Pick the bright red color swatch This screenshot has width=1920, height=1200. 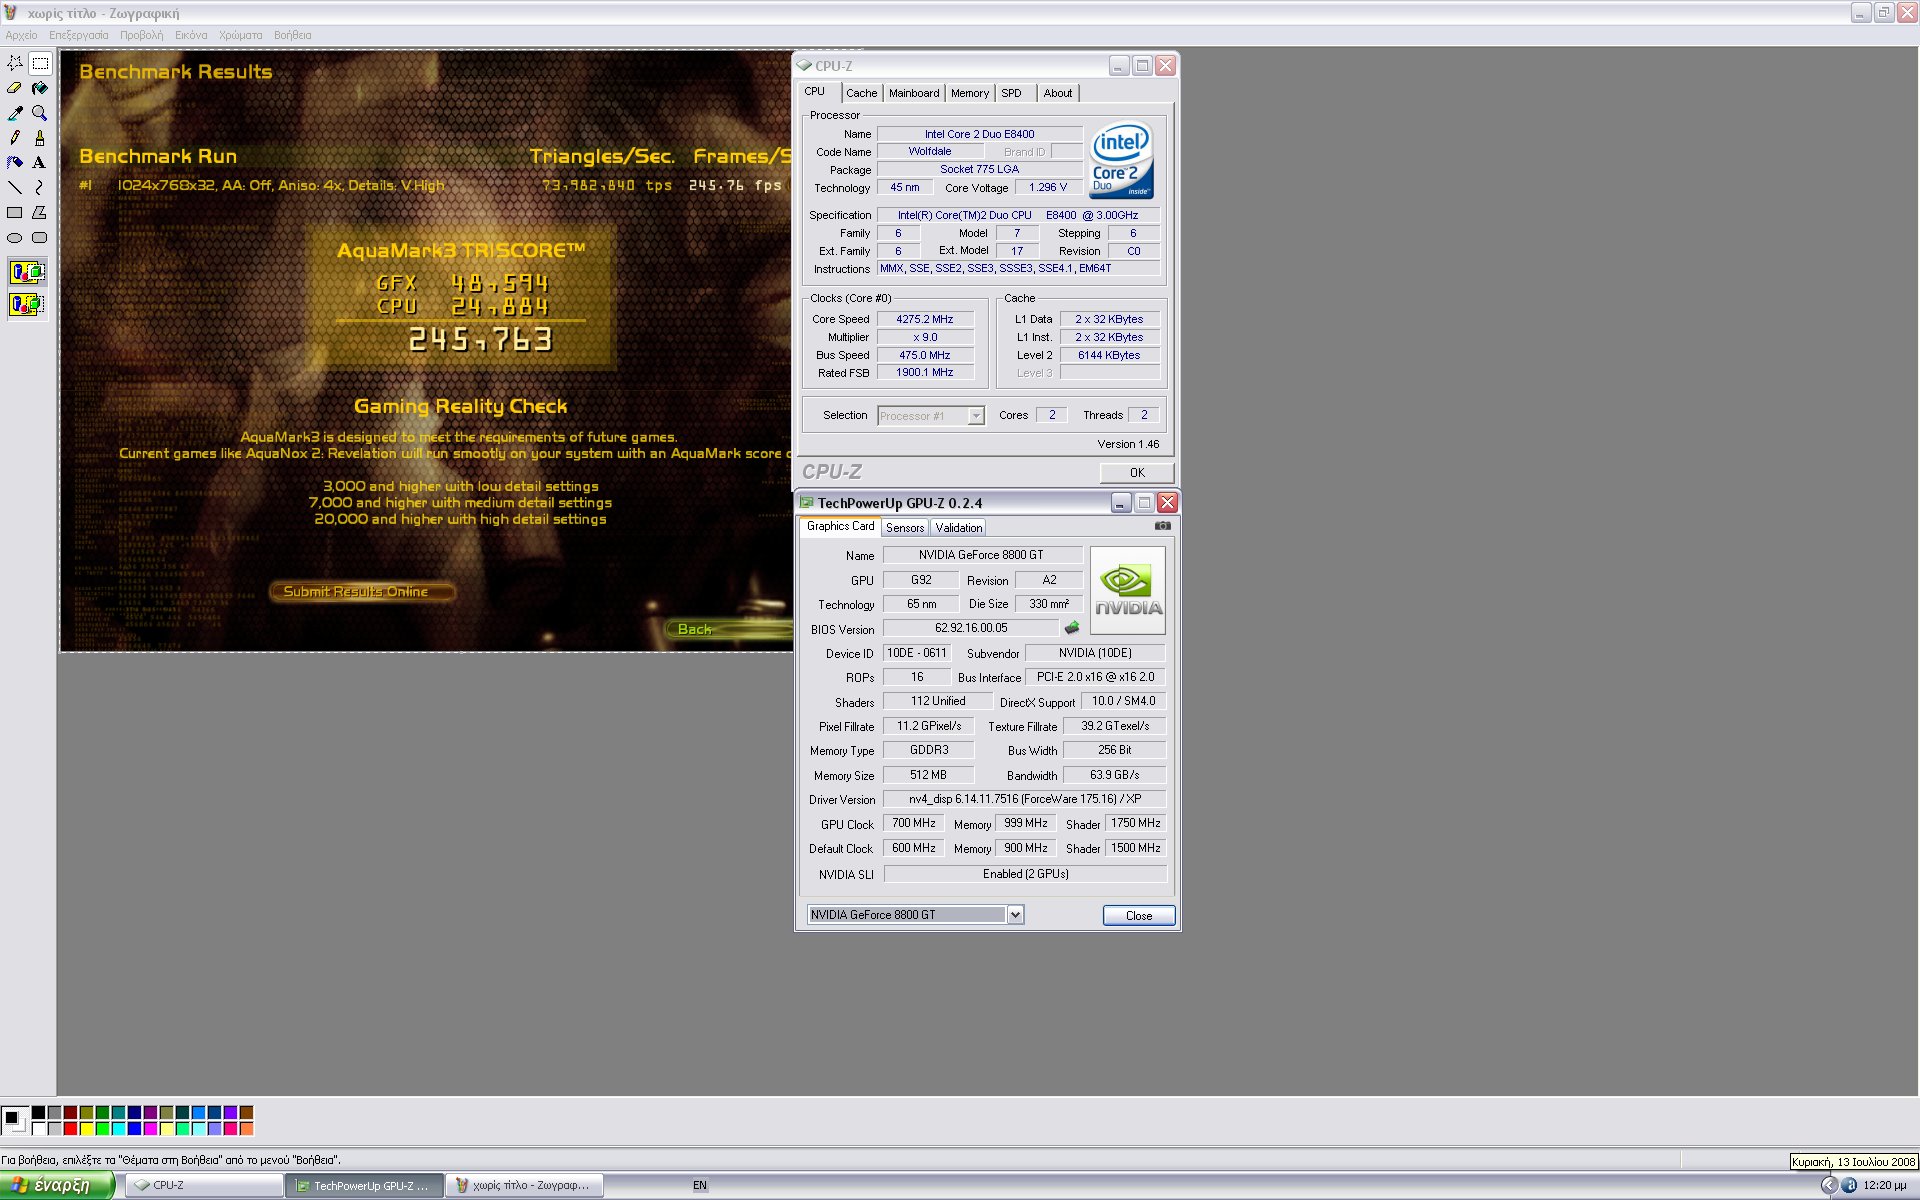(70, 1129)
